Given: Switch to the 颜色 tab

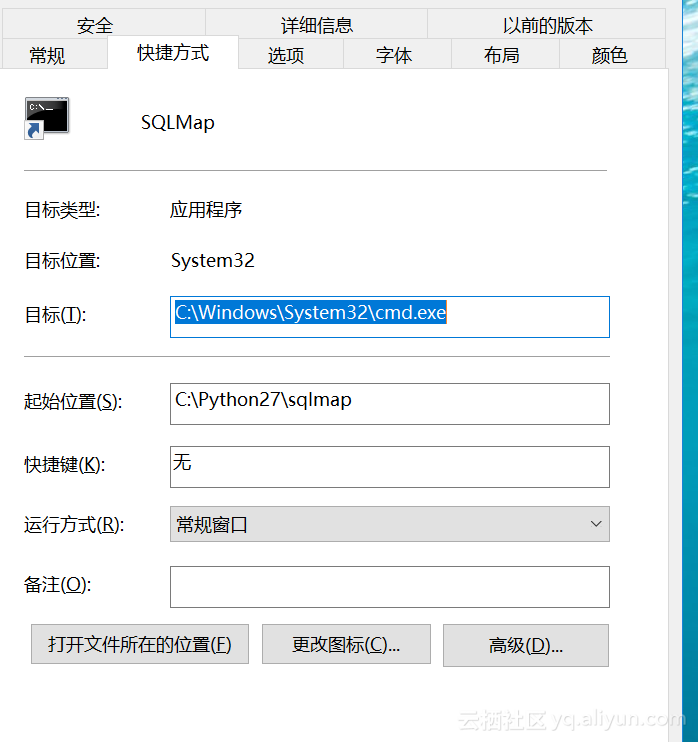Looking at the screenshot, I should click(x=613, y=55).
